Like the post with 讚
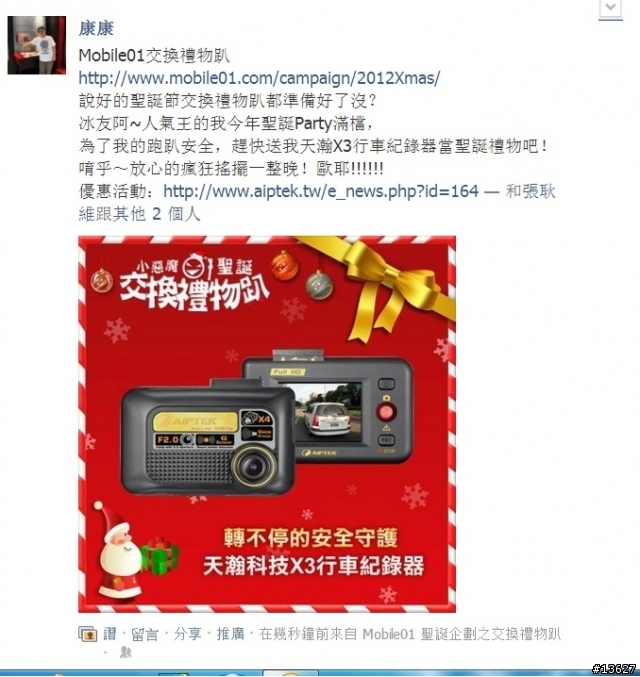 (x=110, y=634)
